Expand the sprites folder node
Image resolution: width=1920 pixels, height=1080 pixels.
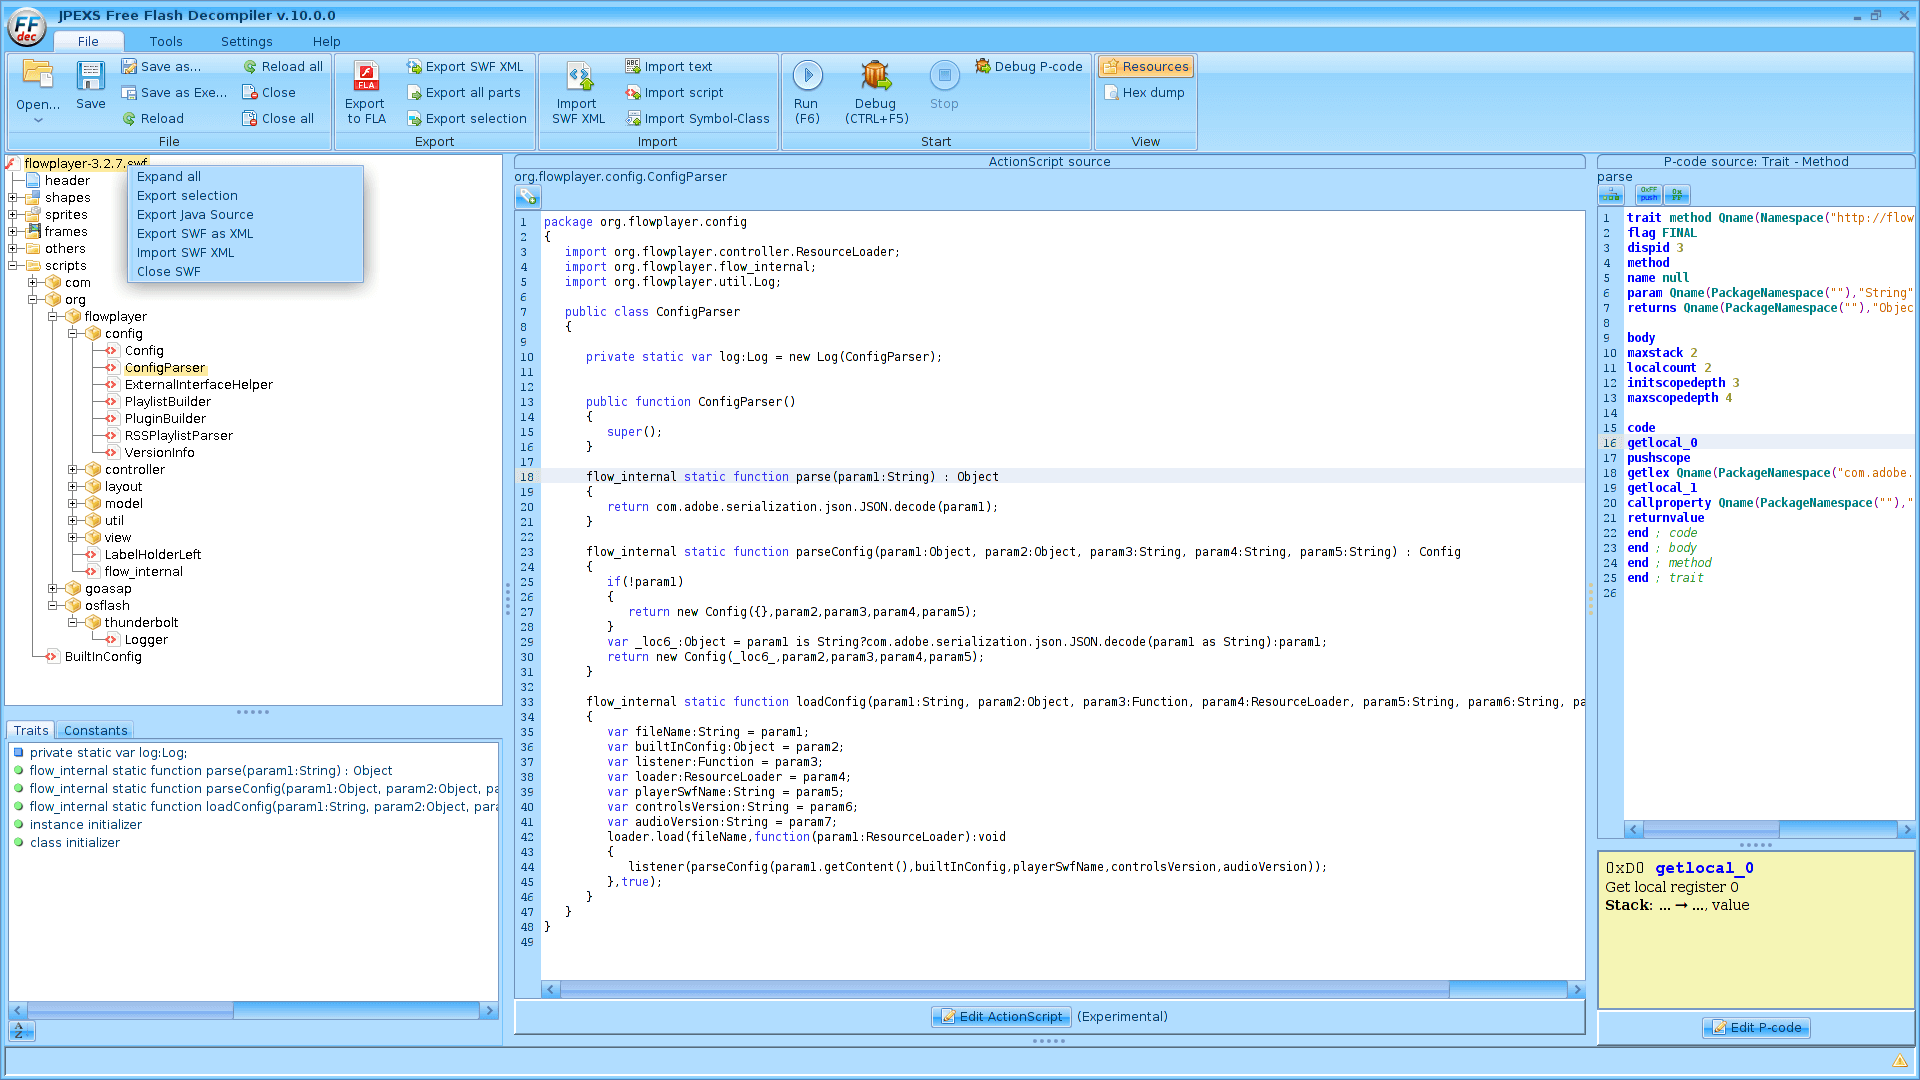click(13, 215)
